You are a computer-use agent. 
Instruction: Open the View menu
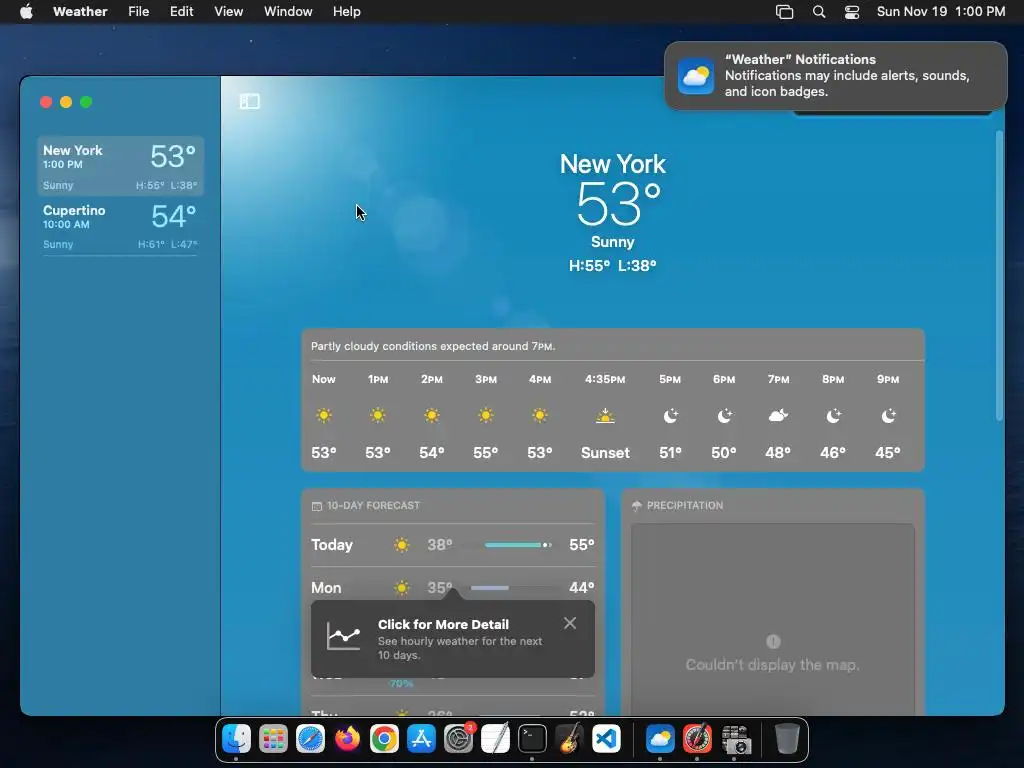229,12
